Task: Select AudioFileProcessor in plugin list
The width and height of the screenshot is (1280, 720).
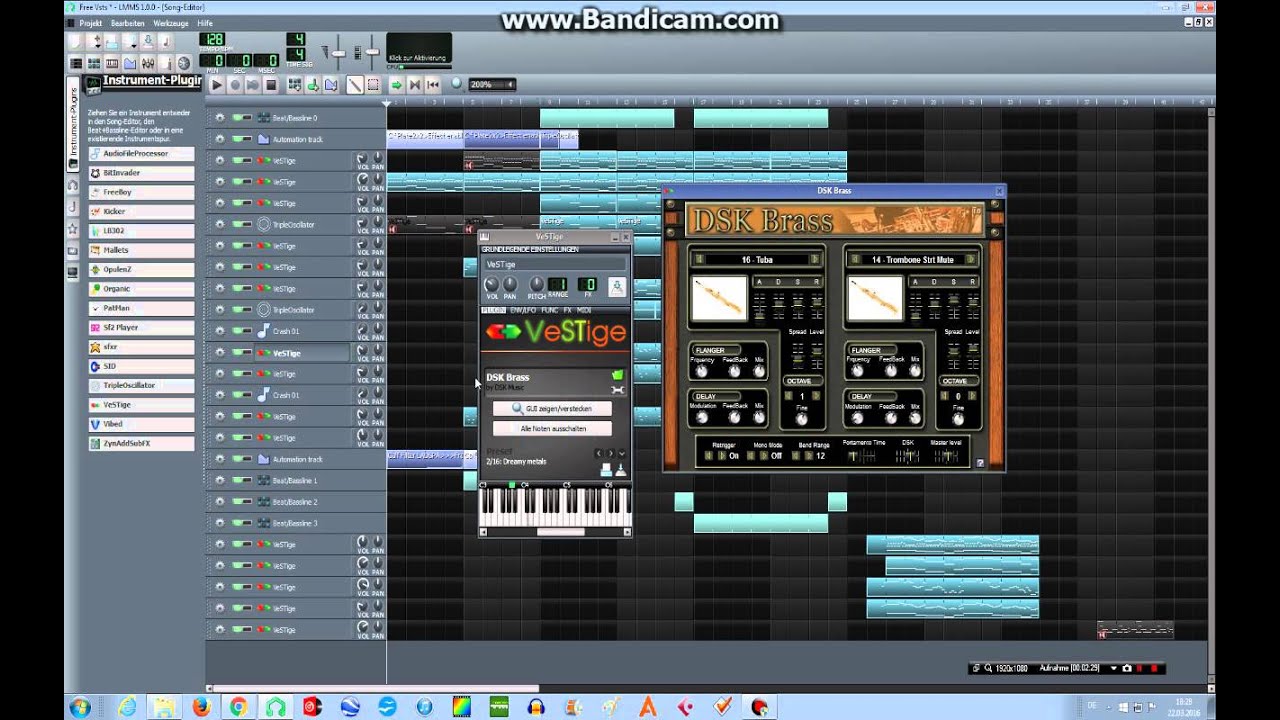Action: (140, 154)
